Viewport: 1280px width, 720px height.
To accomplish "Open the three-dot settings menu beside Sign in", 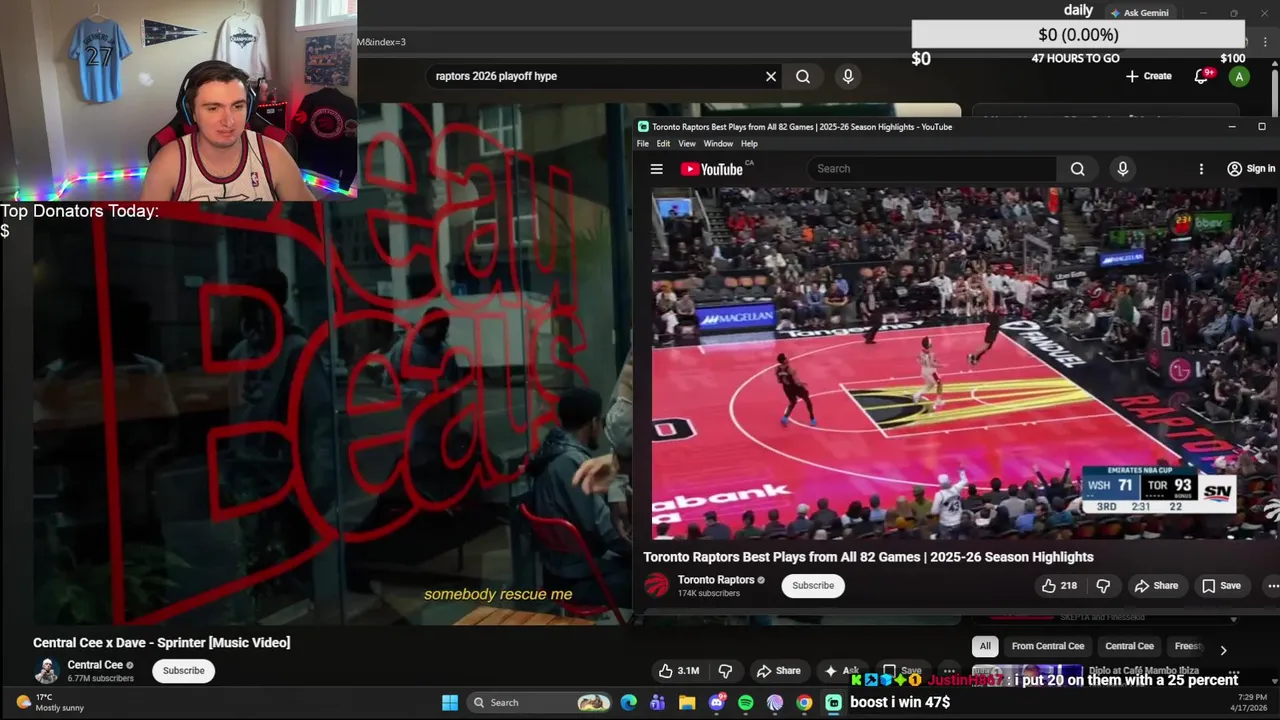I will pos(1201,169).
